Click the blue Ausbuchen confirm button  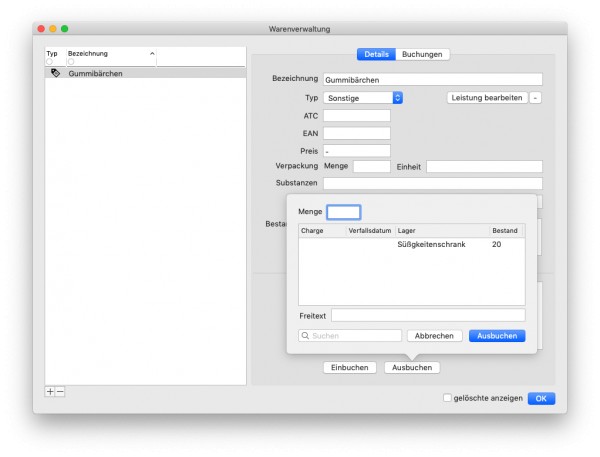497,336
